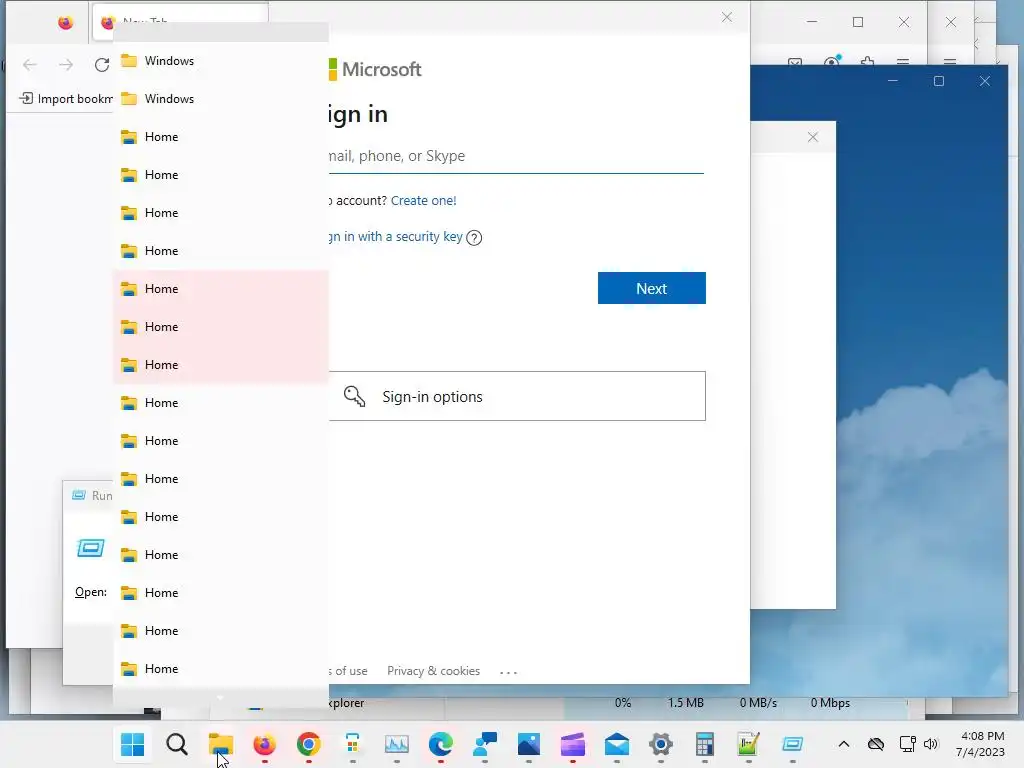This screenshot has width=1024, height=768.
Task: Select the pinned Firefox tab icon
Action: (65, 23)
